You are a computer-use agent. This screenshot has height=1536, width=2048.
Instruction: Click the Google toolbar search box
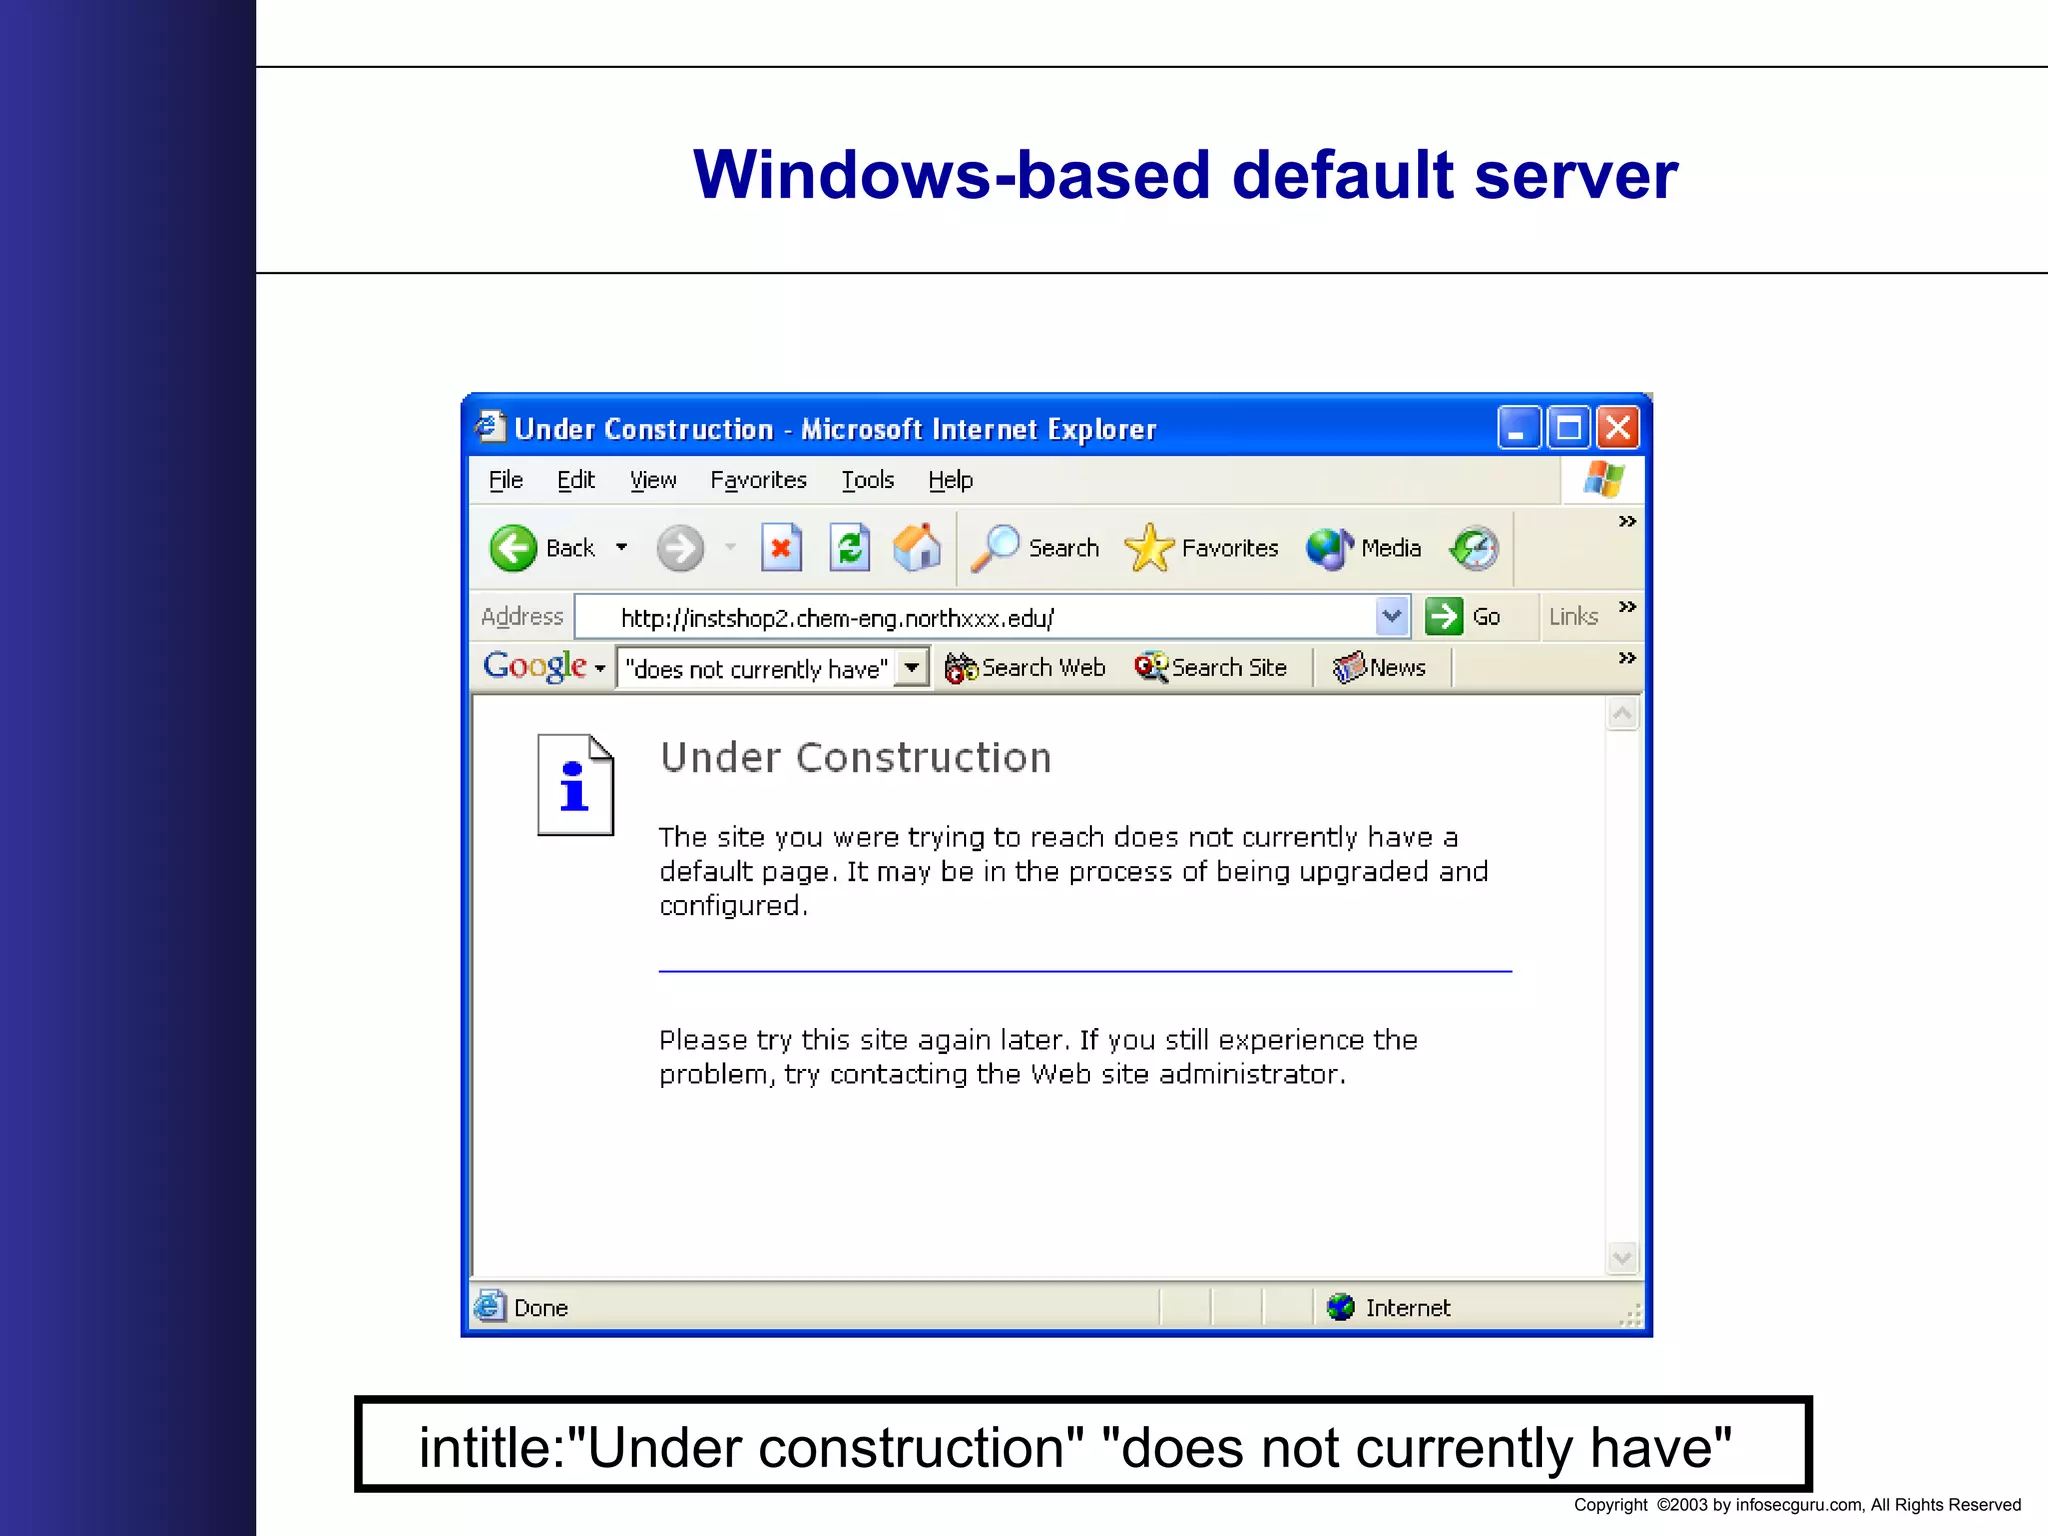757,668
